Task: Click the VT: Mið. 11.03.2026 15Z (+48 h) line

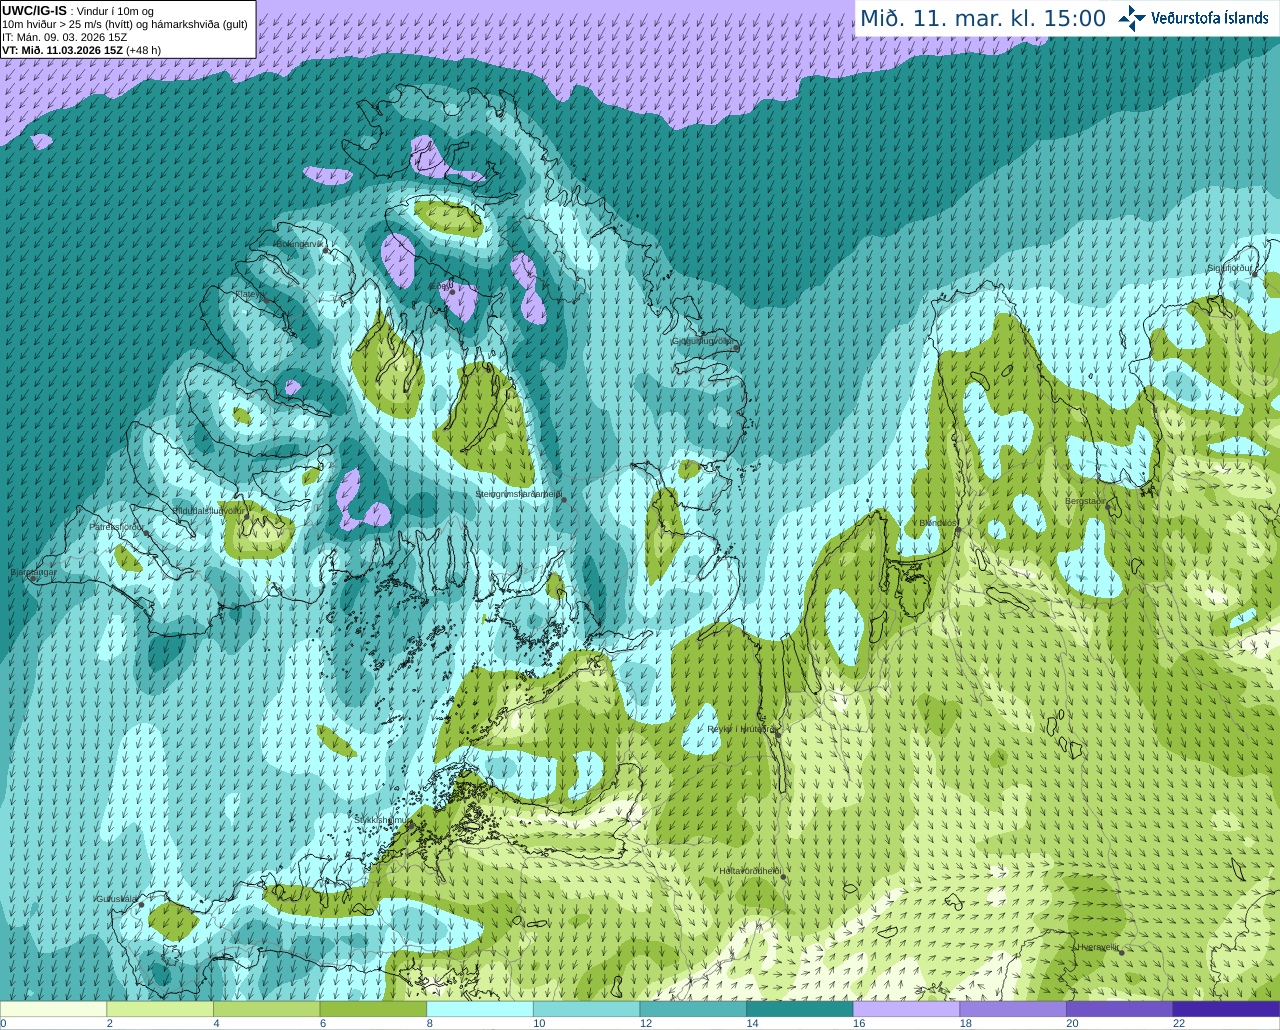Action: point(81,50)
